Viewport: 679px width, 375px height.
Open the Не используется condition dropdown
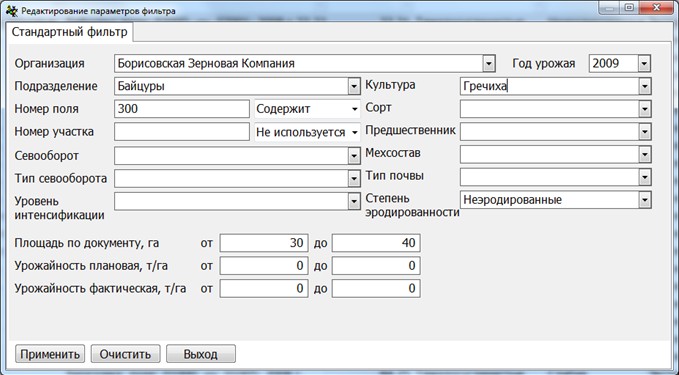(307, 132)
